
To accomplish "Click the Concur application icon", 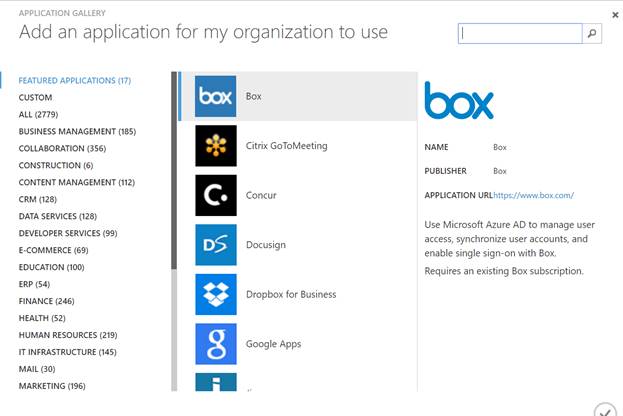I will coord(216,195).
